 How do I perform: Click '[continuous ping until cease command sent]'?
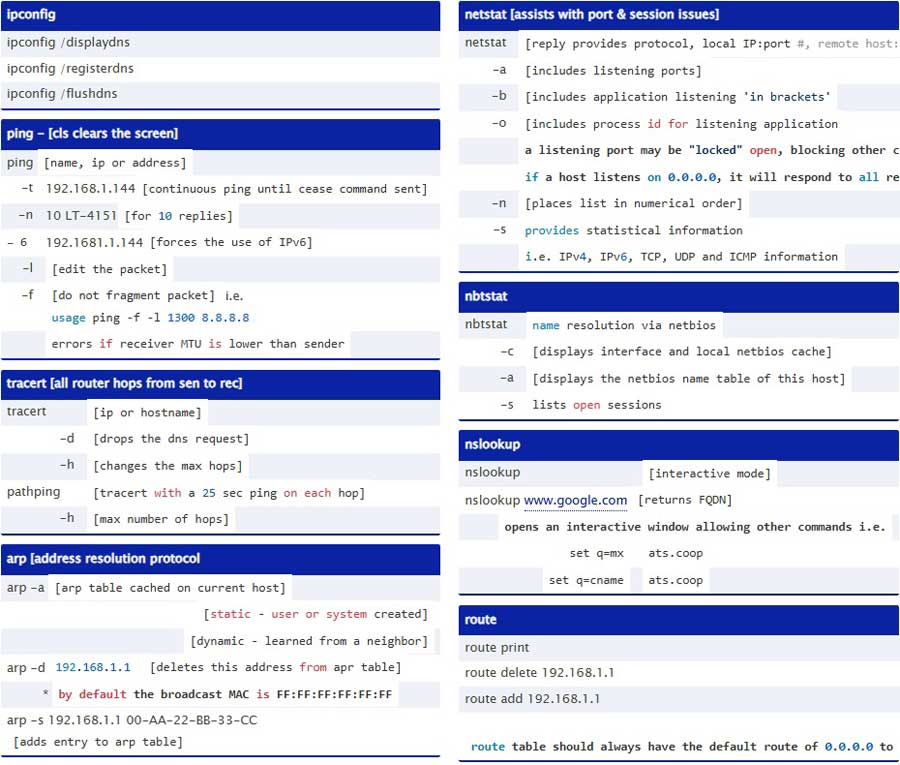[x=285, y=189]
